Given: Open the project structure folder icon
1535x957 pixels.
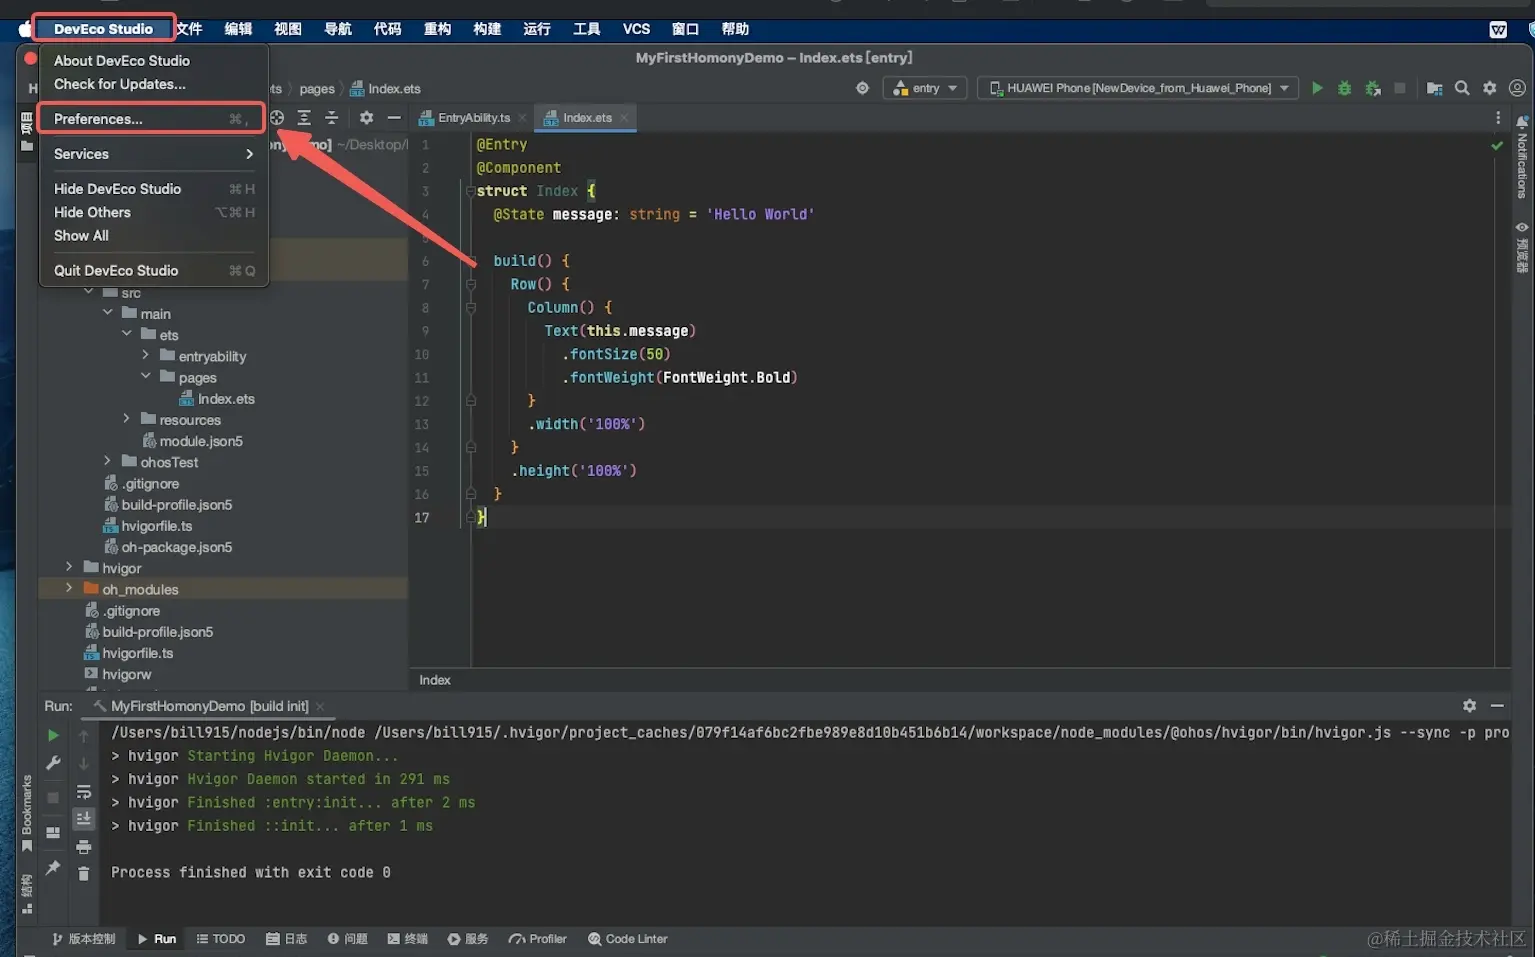Looking at the screenshot, I should (x=1434, y=88).
